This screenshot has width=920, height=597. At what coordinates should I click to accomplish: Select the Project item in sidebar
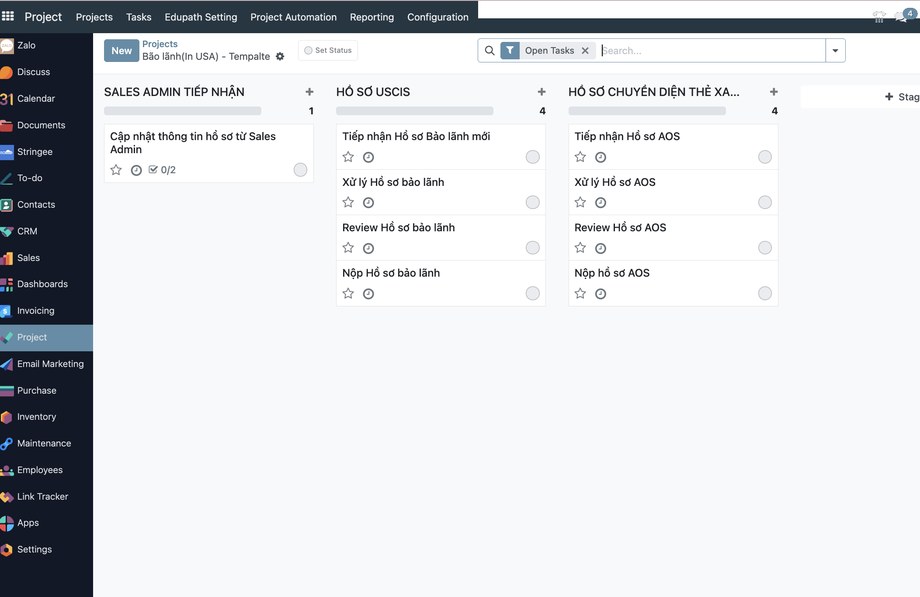(x=46, y=338)
